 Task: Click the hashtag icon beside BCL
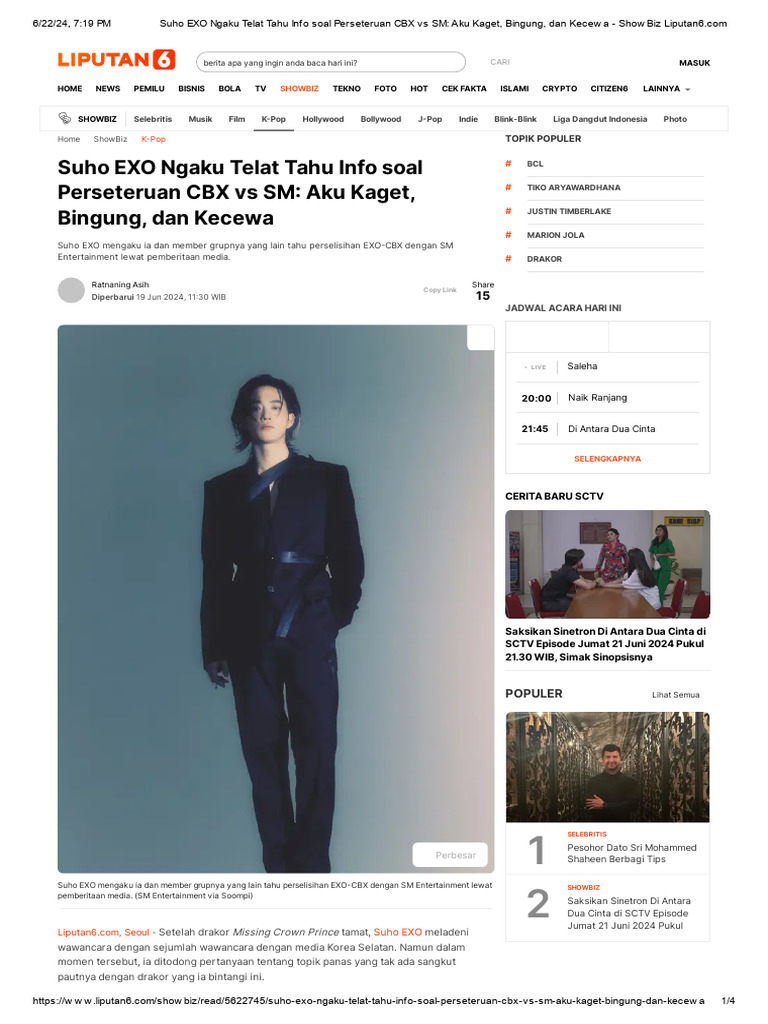(508, 163)
